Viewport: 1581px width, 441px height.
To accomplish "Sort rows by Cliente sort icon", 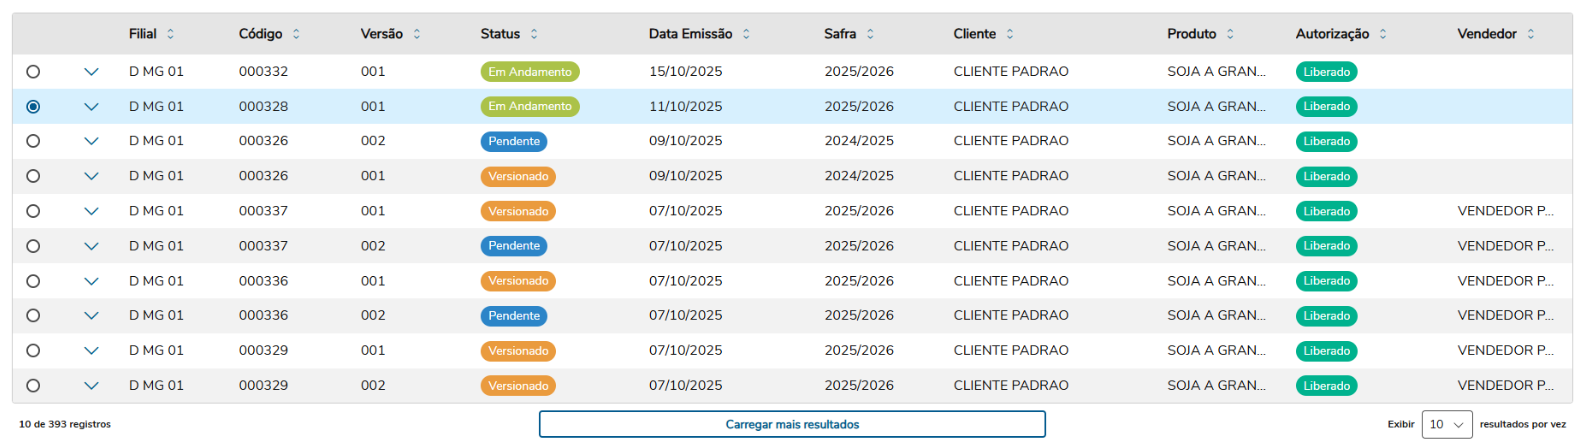I will pos(1010,34).
